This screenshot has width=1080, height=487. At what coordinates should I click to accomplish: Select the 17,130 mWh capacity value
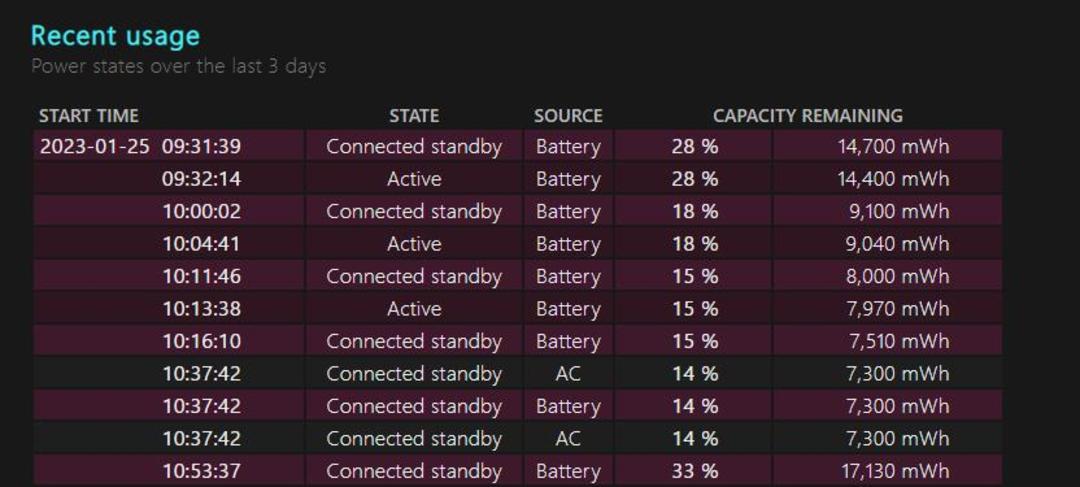pos(895,471)
